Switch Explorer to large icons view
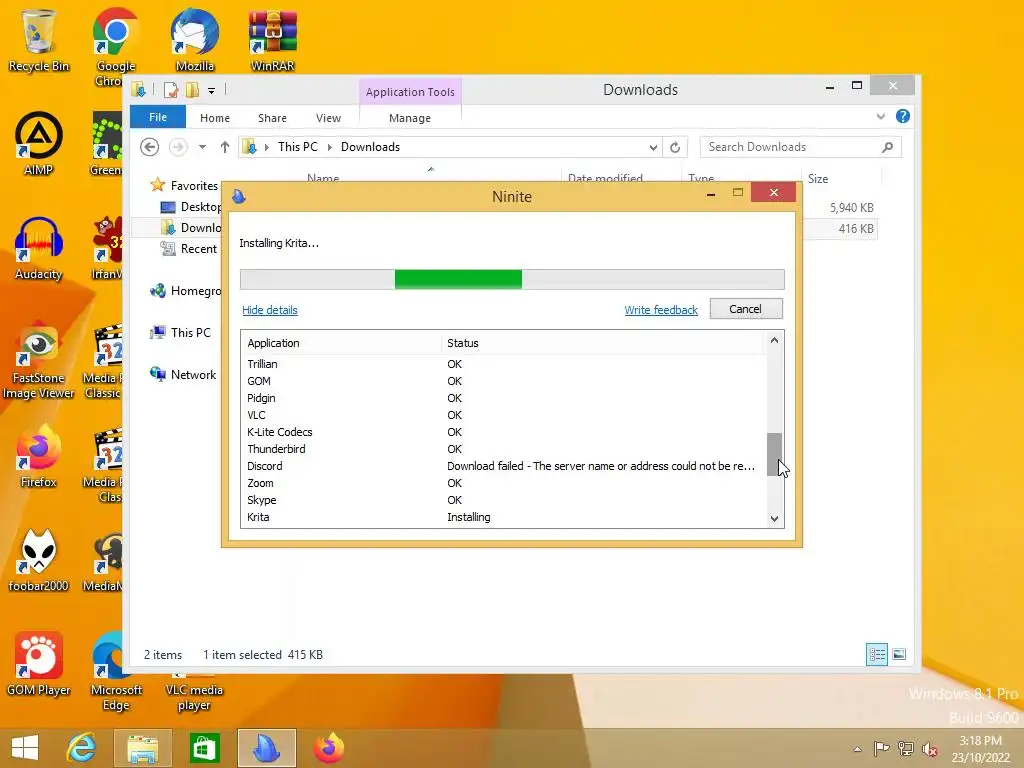Screen dimensions: 1024x768 point(899,654)
